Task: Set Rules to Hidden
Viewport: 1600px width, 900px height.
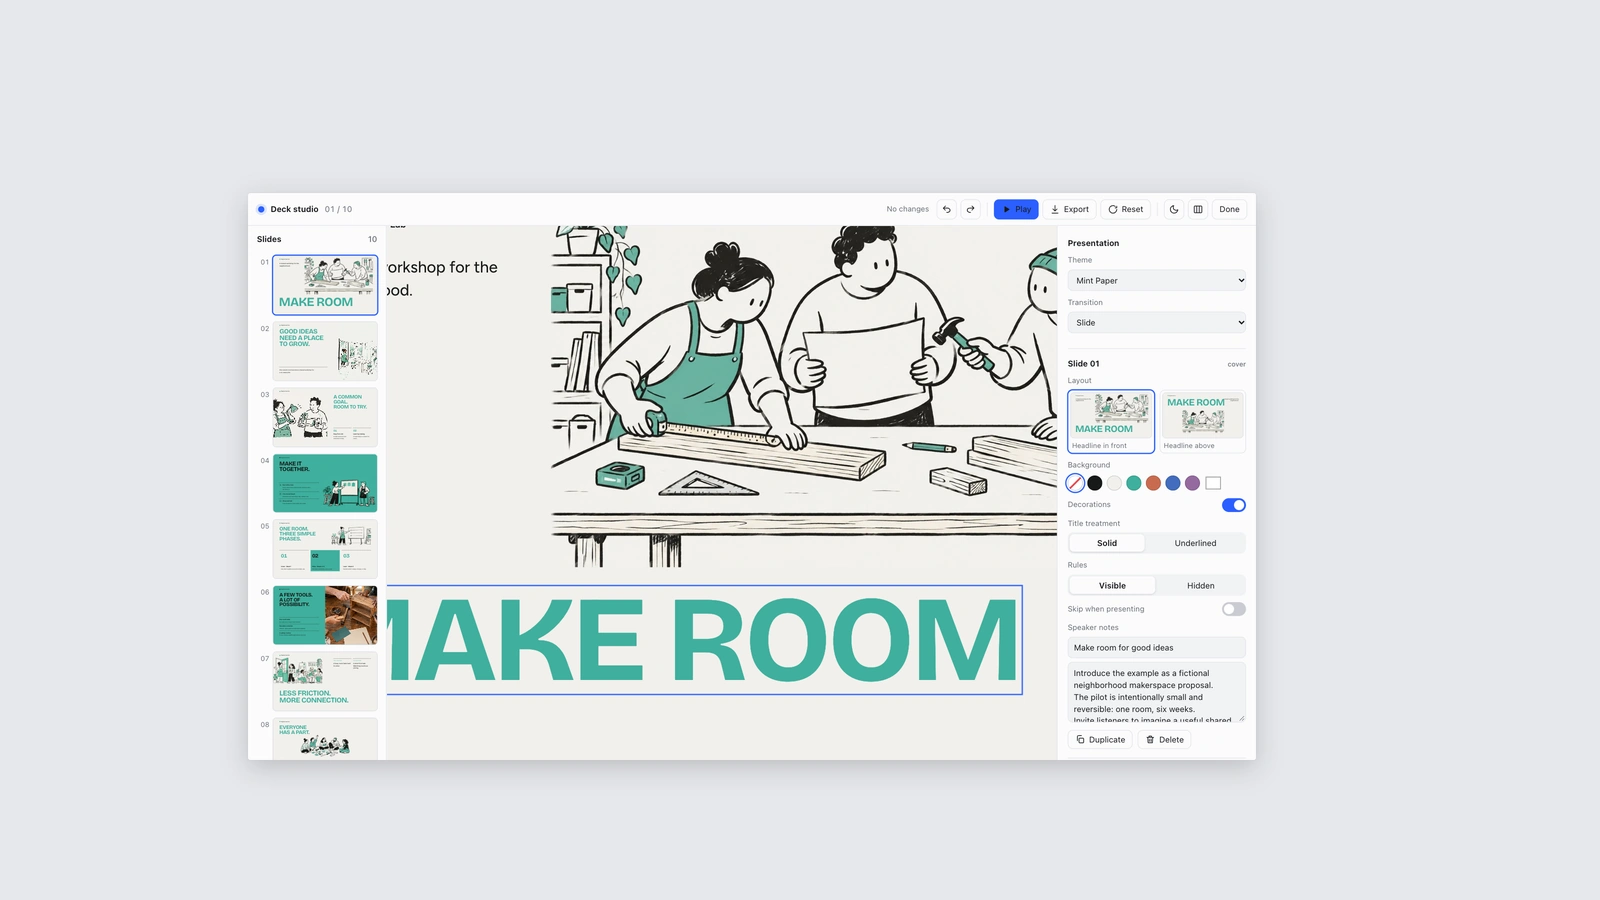Action: (x=1201, y=586)
